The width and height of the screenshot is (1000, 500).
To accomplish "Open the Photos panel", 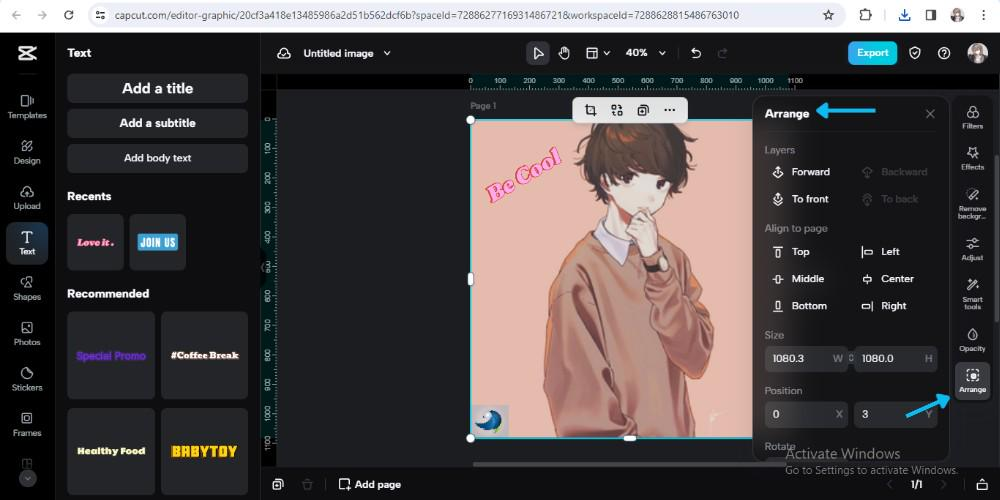I will (27, 334).
